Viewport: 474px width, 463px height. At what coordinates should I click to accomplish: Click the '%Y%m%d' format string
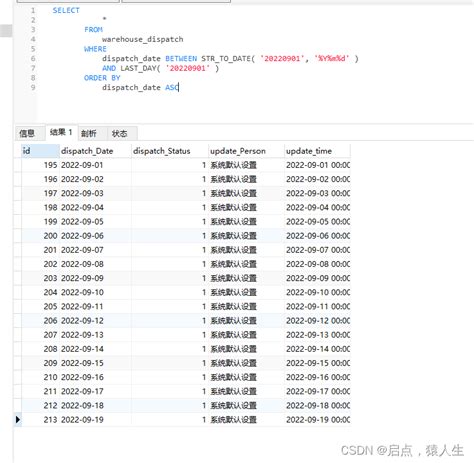tap(331, 59)
